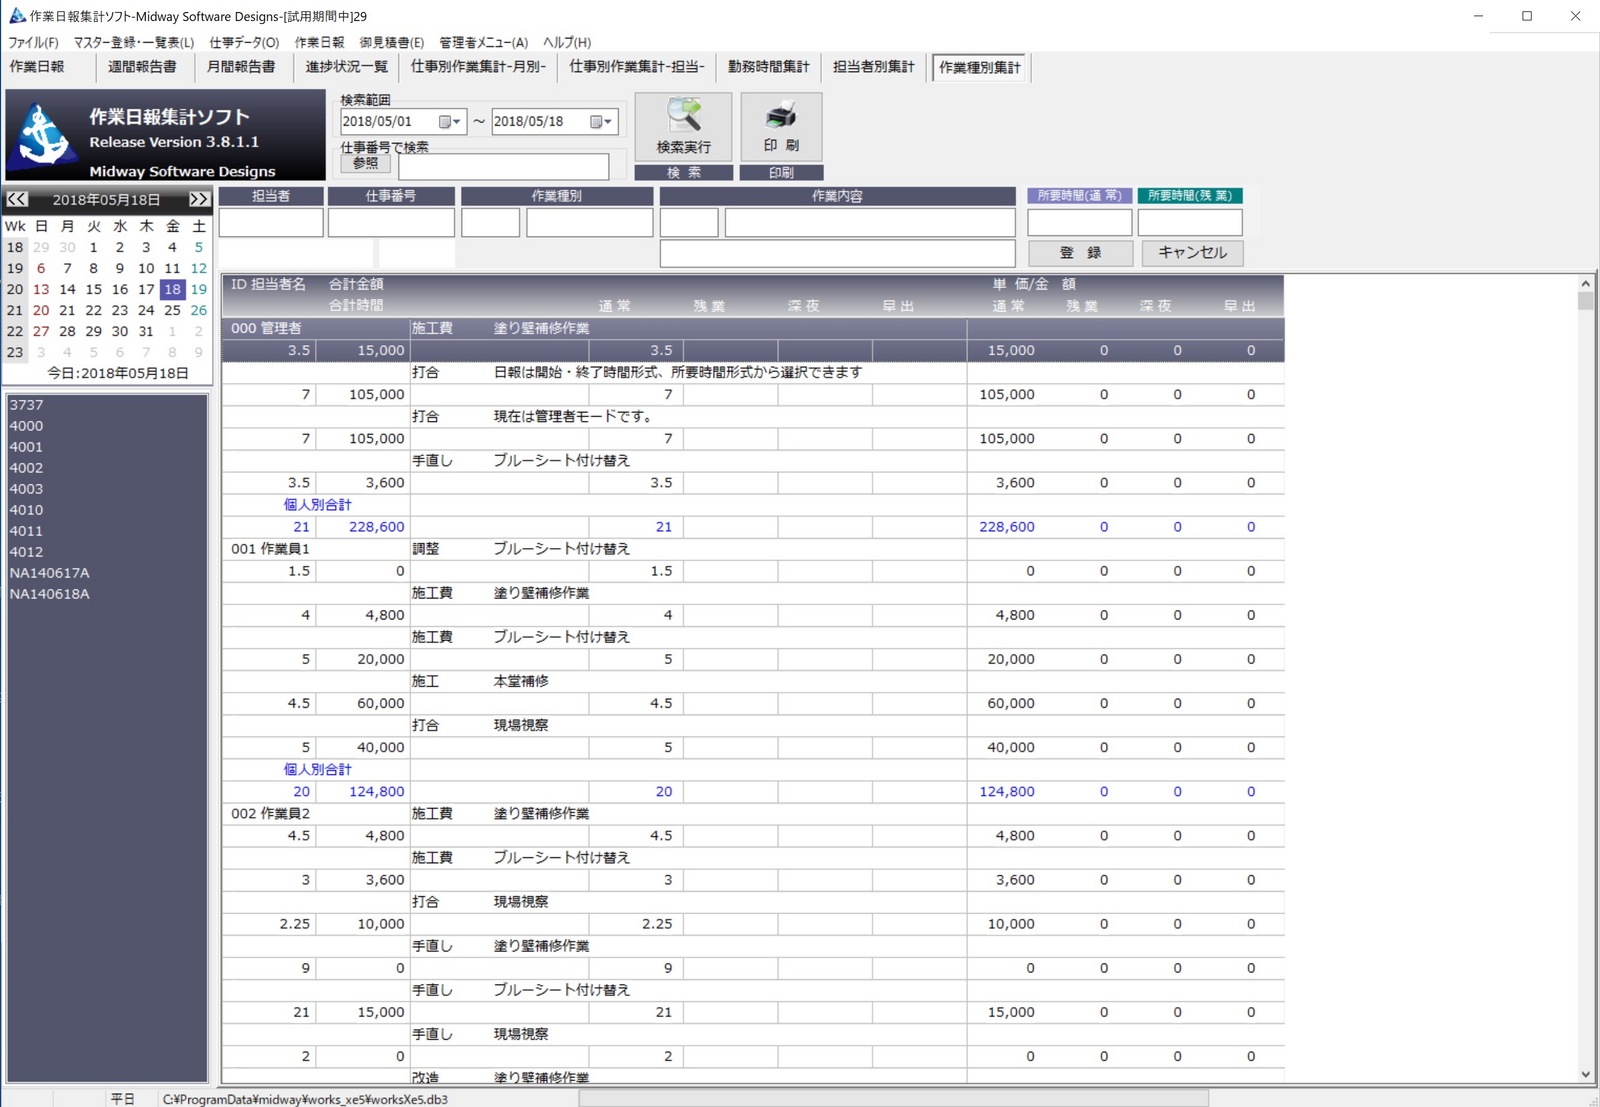The height and width of the screenshot is (1107, 1600).
Task: Open ファイル(F) menu
Action: pos(33,42)
